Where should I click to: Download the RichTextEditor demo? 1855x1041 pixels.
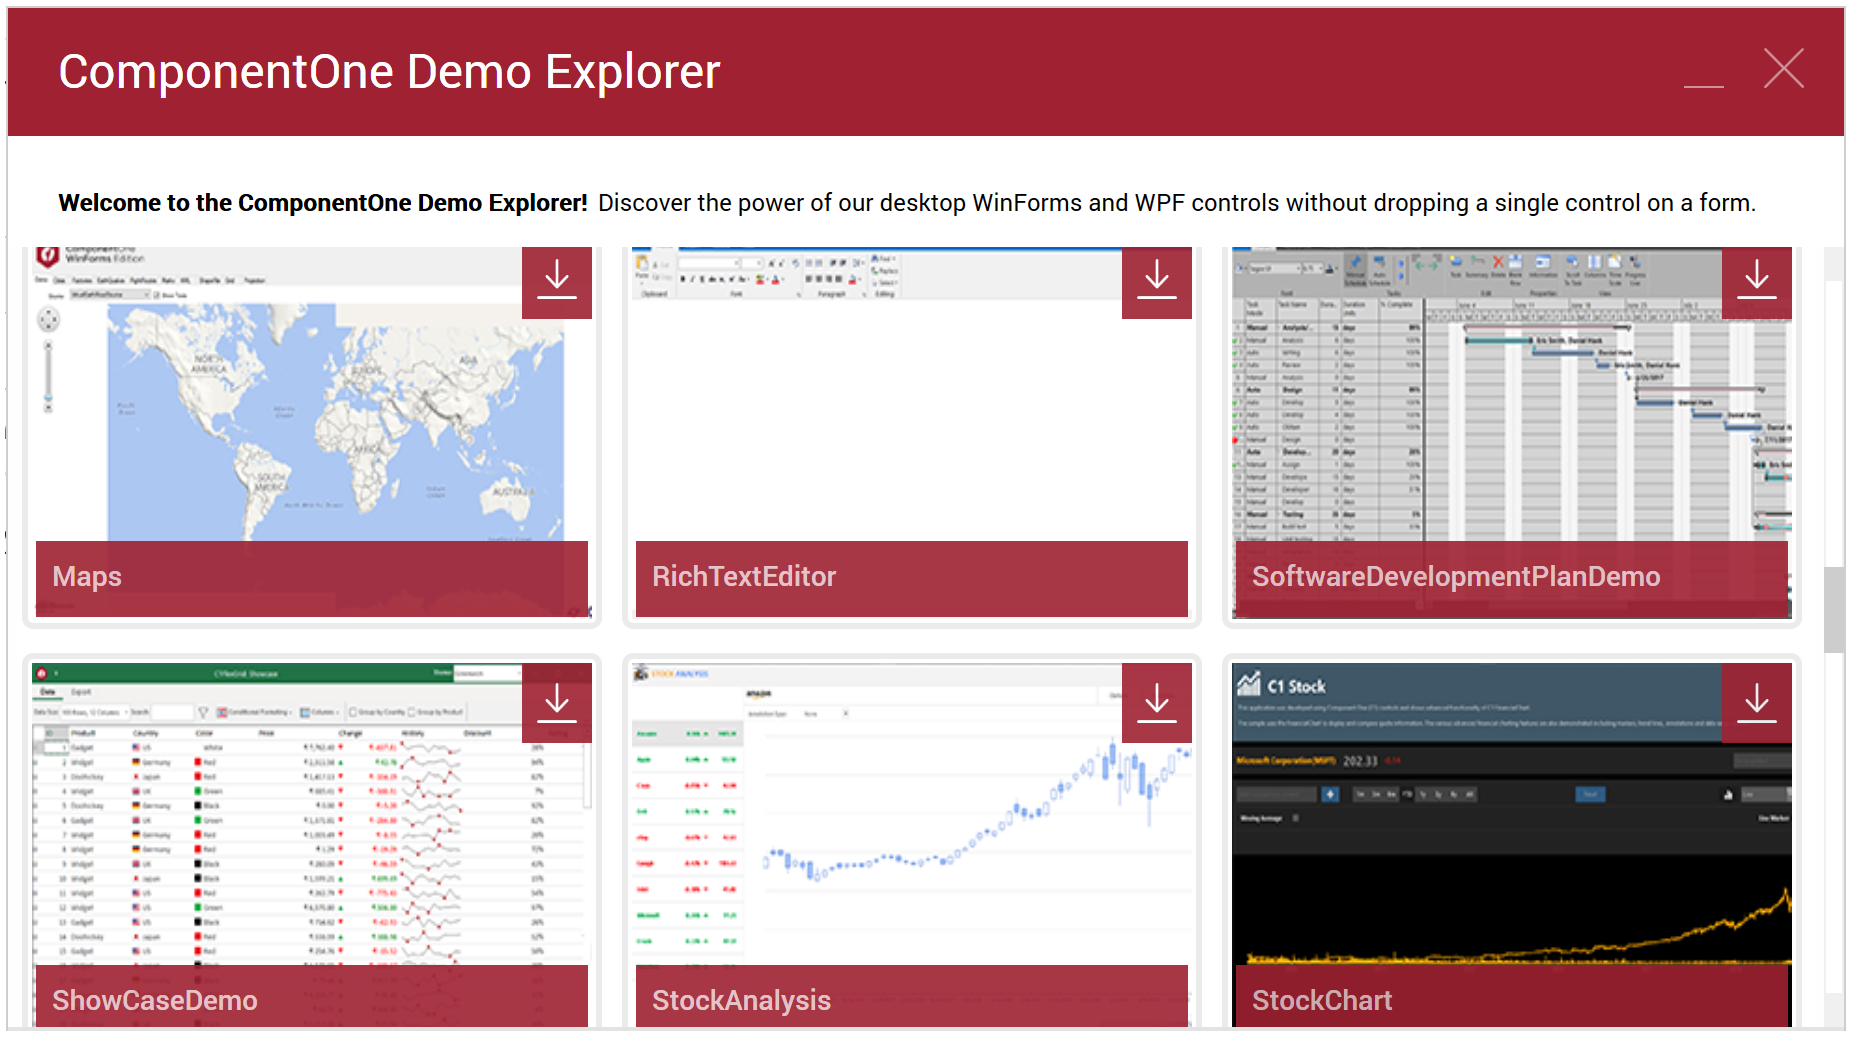[1157, 281]
